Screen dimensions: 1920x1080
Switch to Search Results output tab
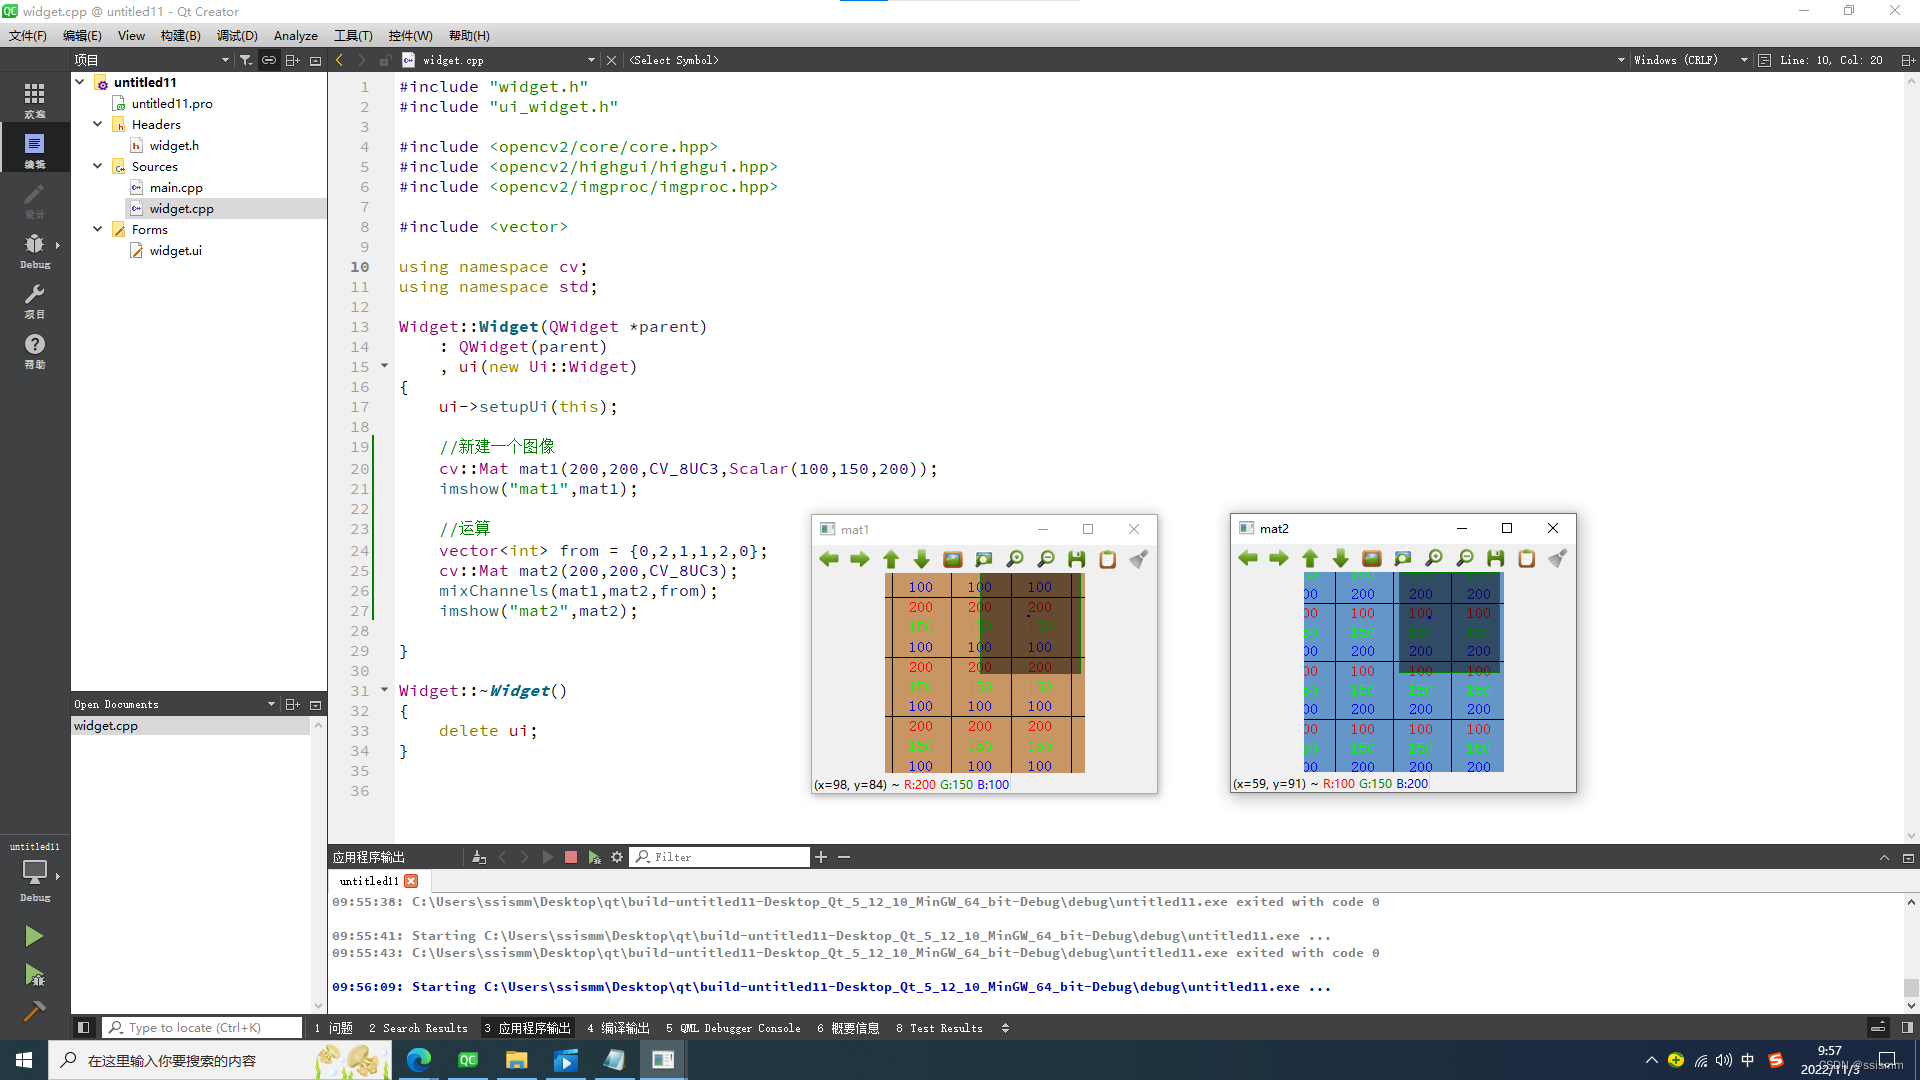418,1028
